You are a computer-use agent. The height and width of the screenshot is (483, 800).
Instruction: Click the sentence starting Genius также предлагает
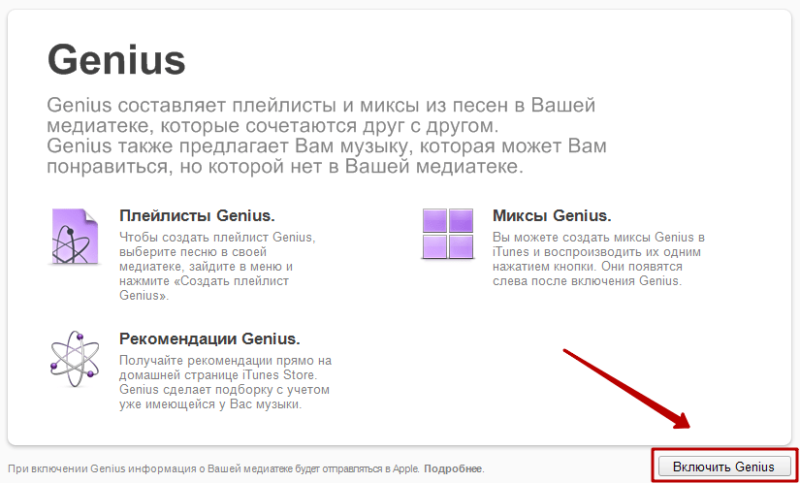(327, 156)
